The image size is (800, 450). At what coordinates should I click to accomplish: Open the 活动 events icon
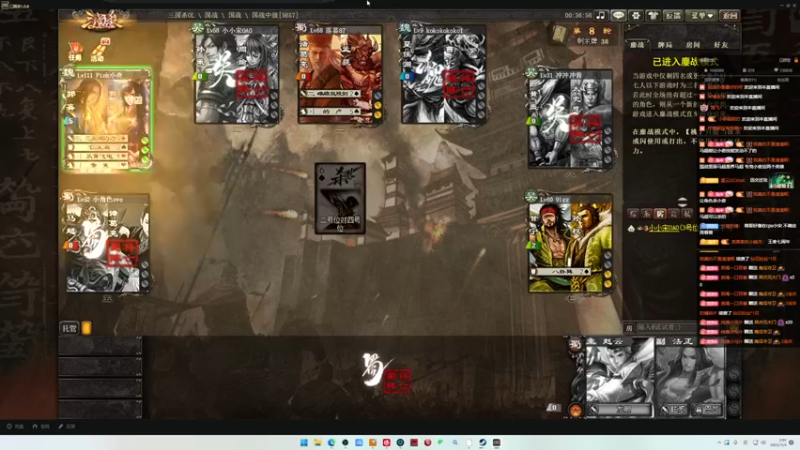pyautogui.click(x=100, y=50)
